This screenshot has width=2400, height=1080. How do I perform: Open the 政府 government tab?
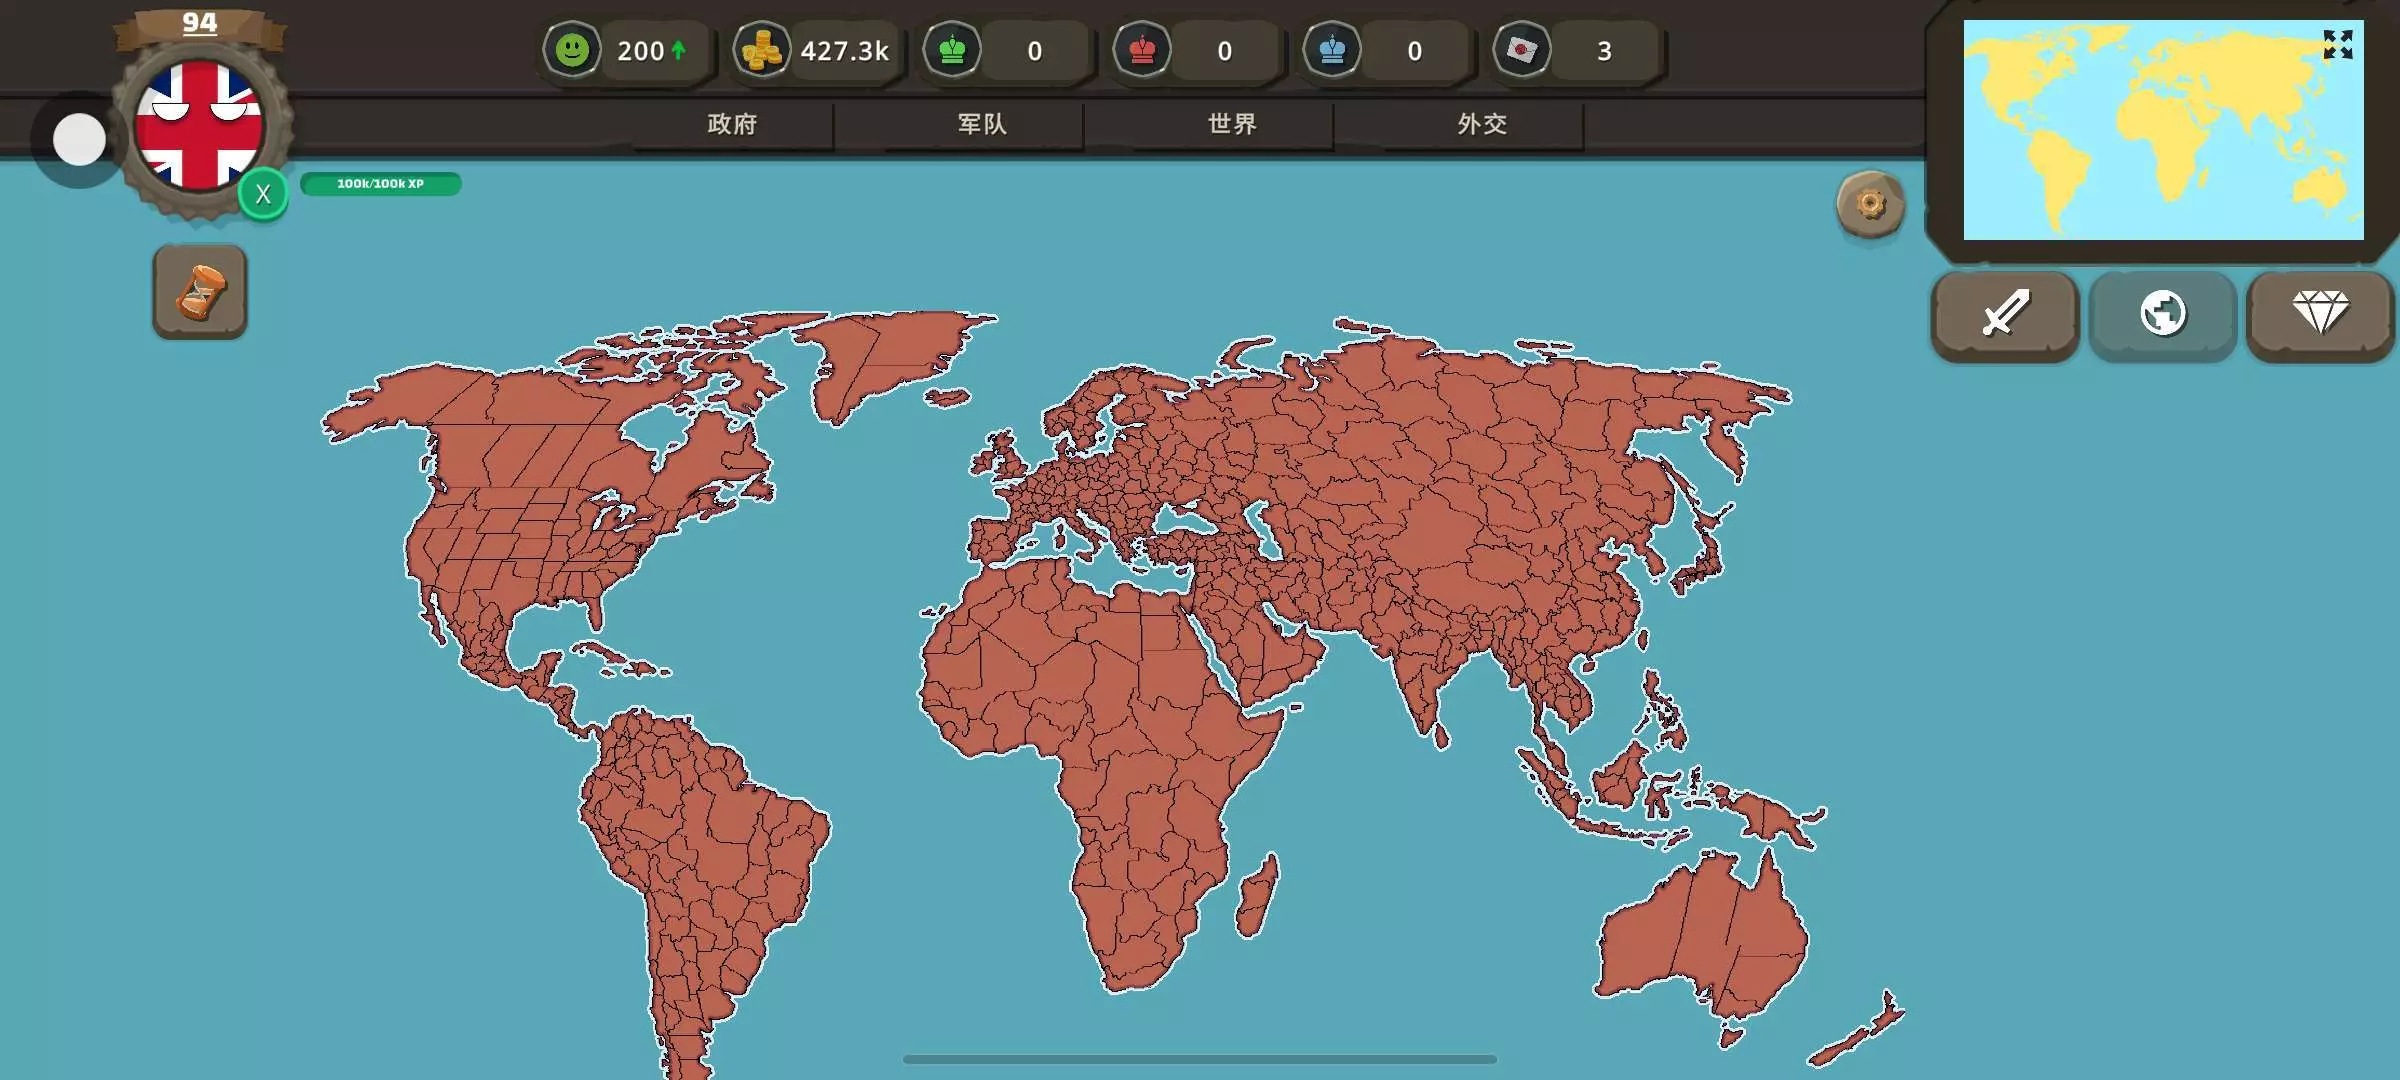(x=732, y=124)
